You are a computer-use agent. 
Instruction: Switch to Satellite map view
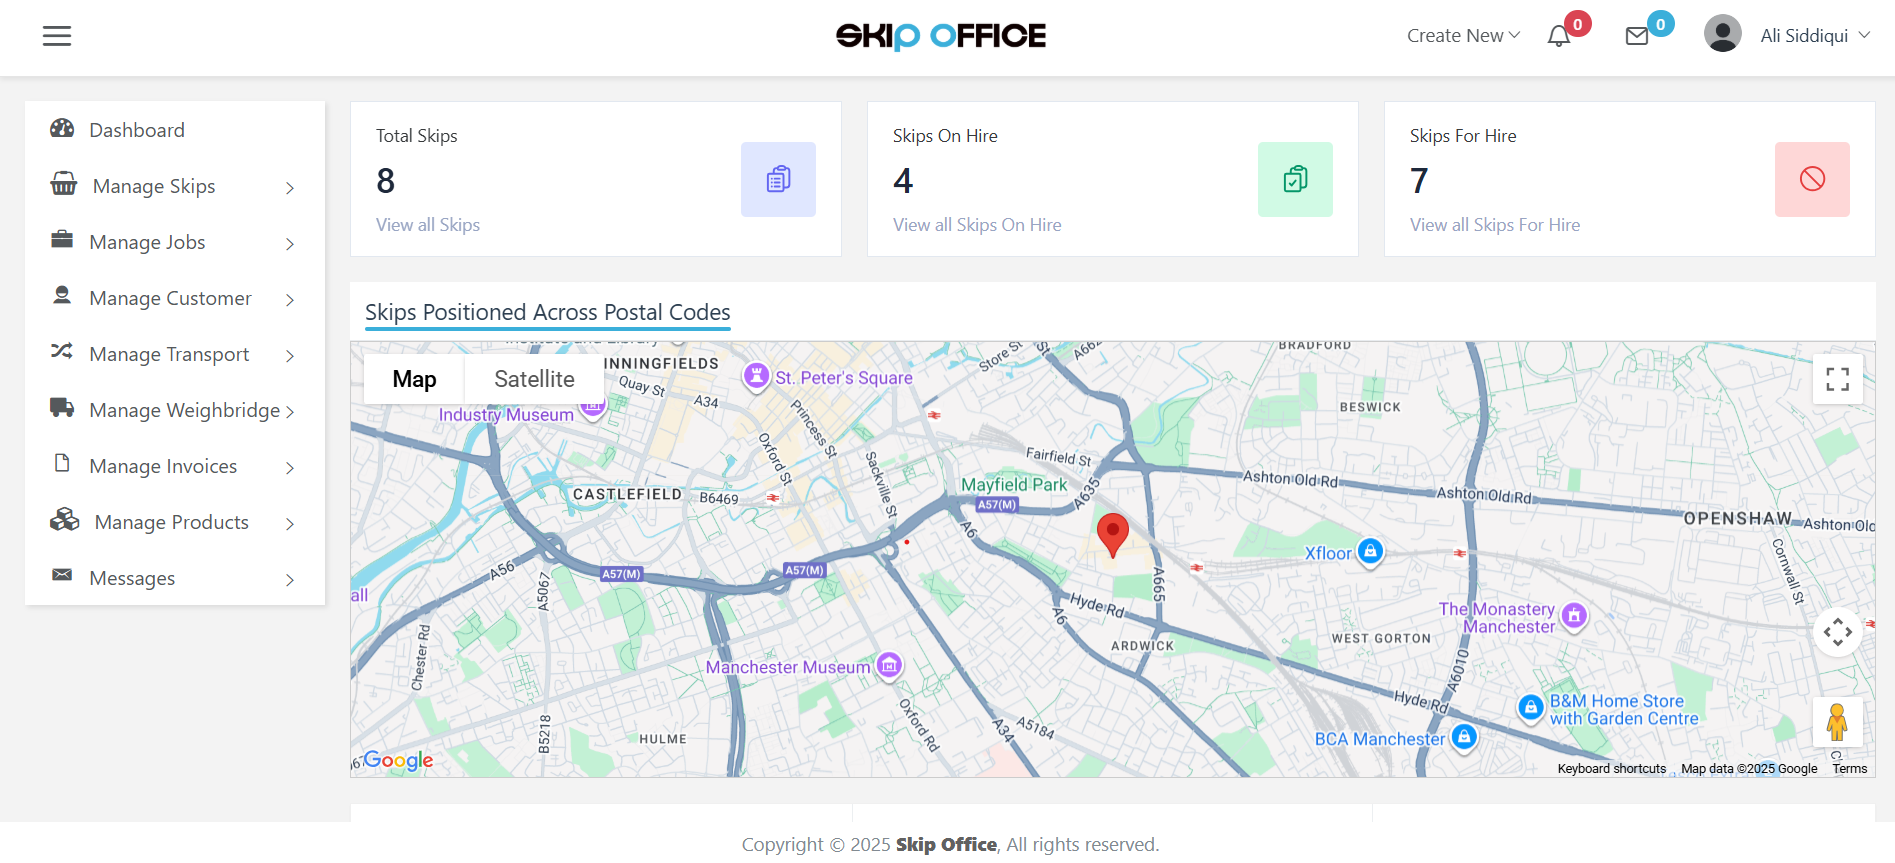(x=534, y=379)
